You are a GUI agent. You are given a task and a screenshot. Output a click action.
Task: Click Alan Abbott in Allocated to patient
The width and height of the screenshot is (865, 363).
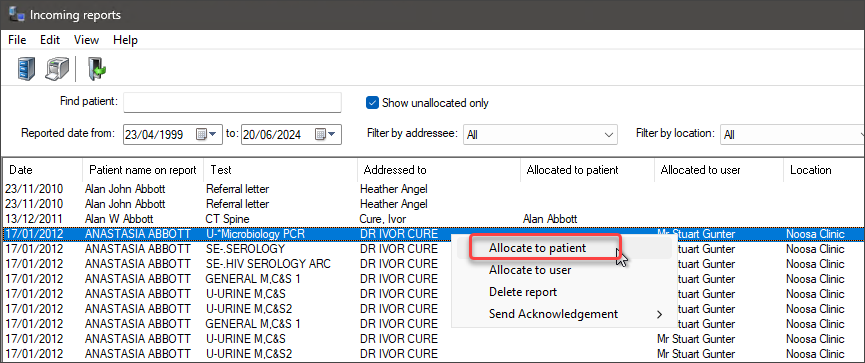550,219
